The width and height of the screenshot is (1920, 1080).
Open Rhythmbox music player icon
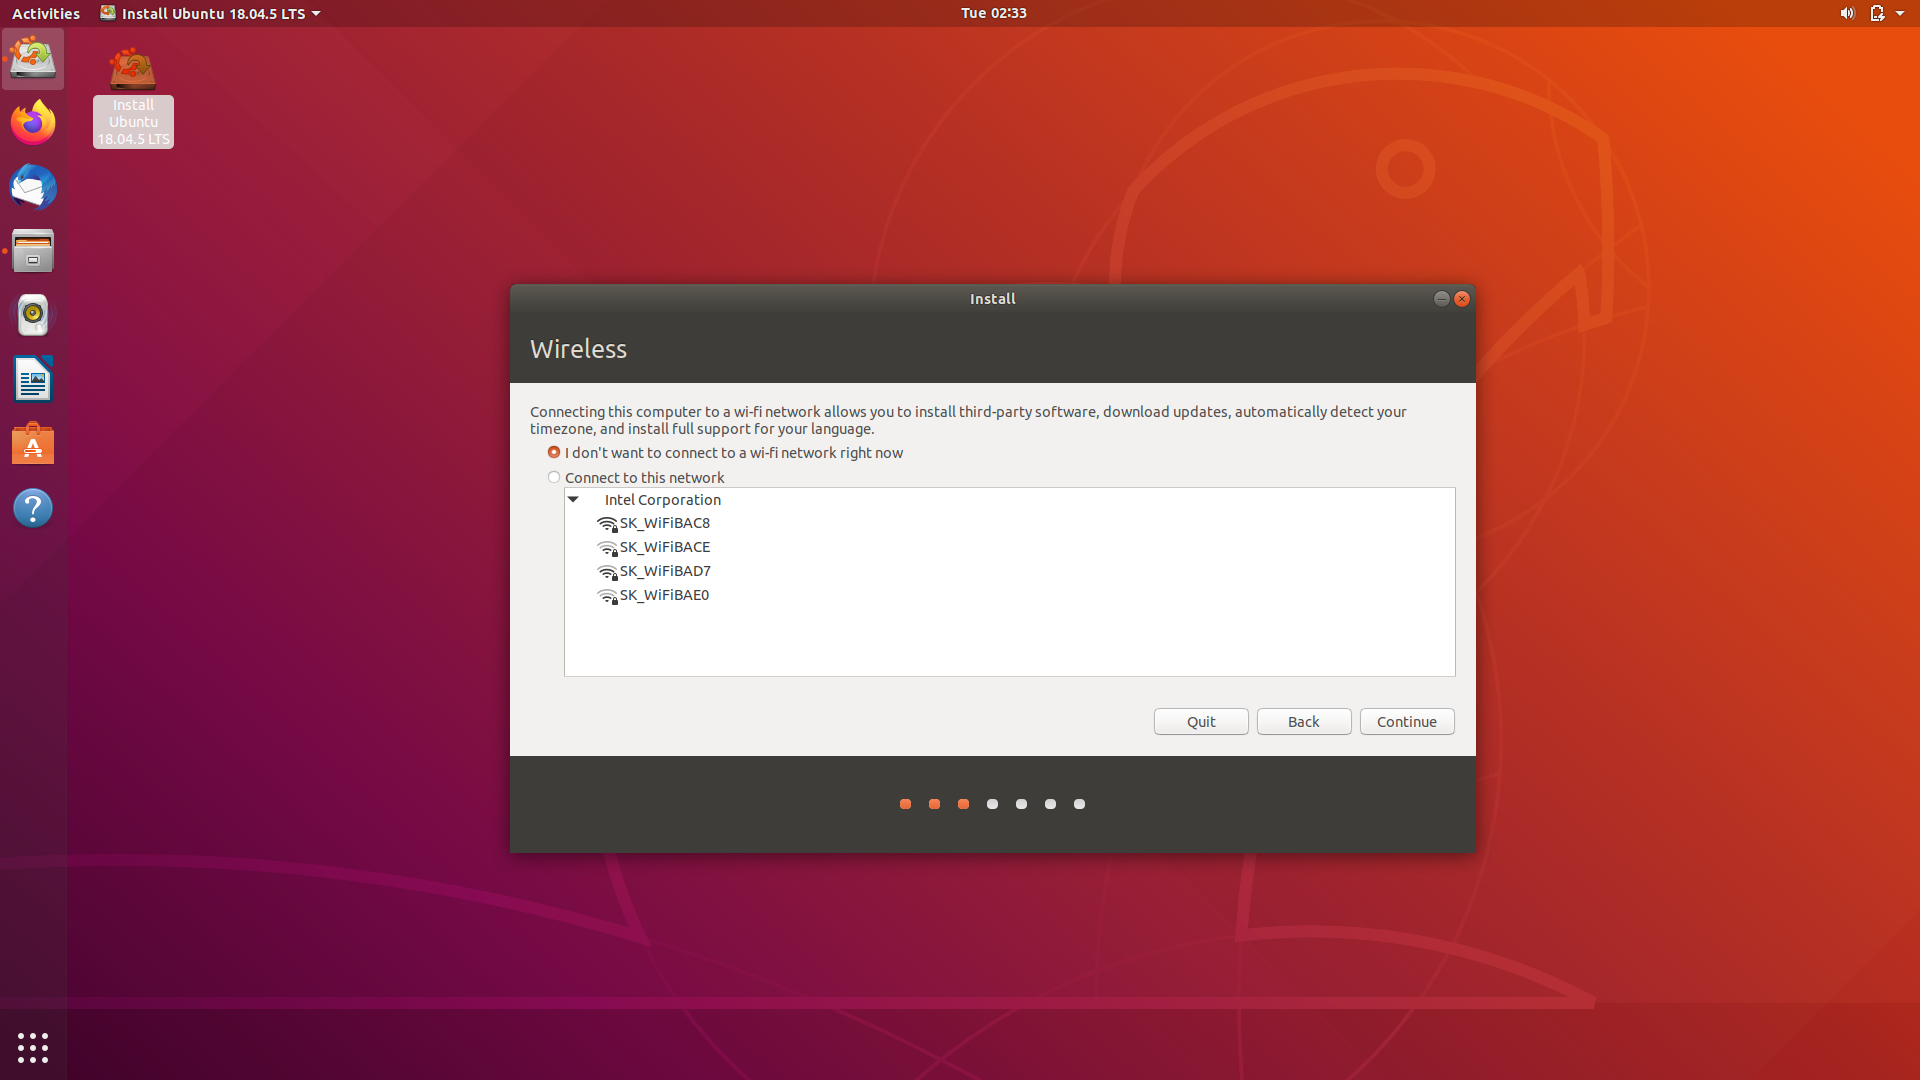pos(33,315)
